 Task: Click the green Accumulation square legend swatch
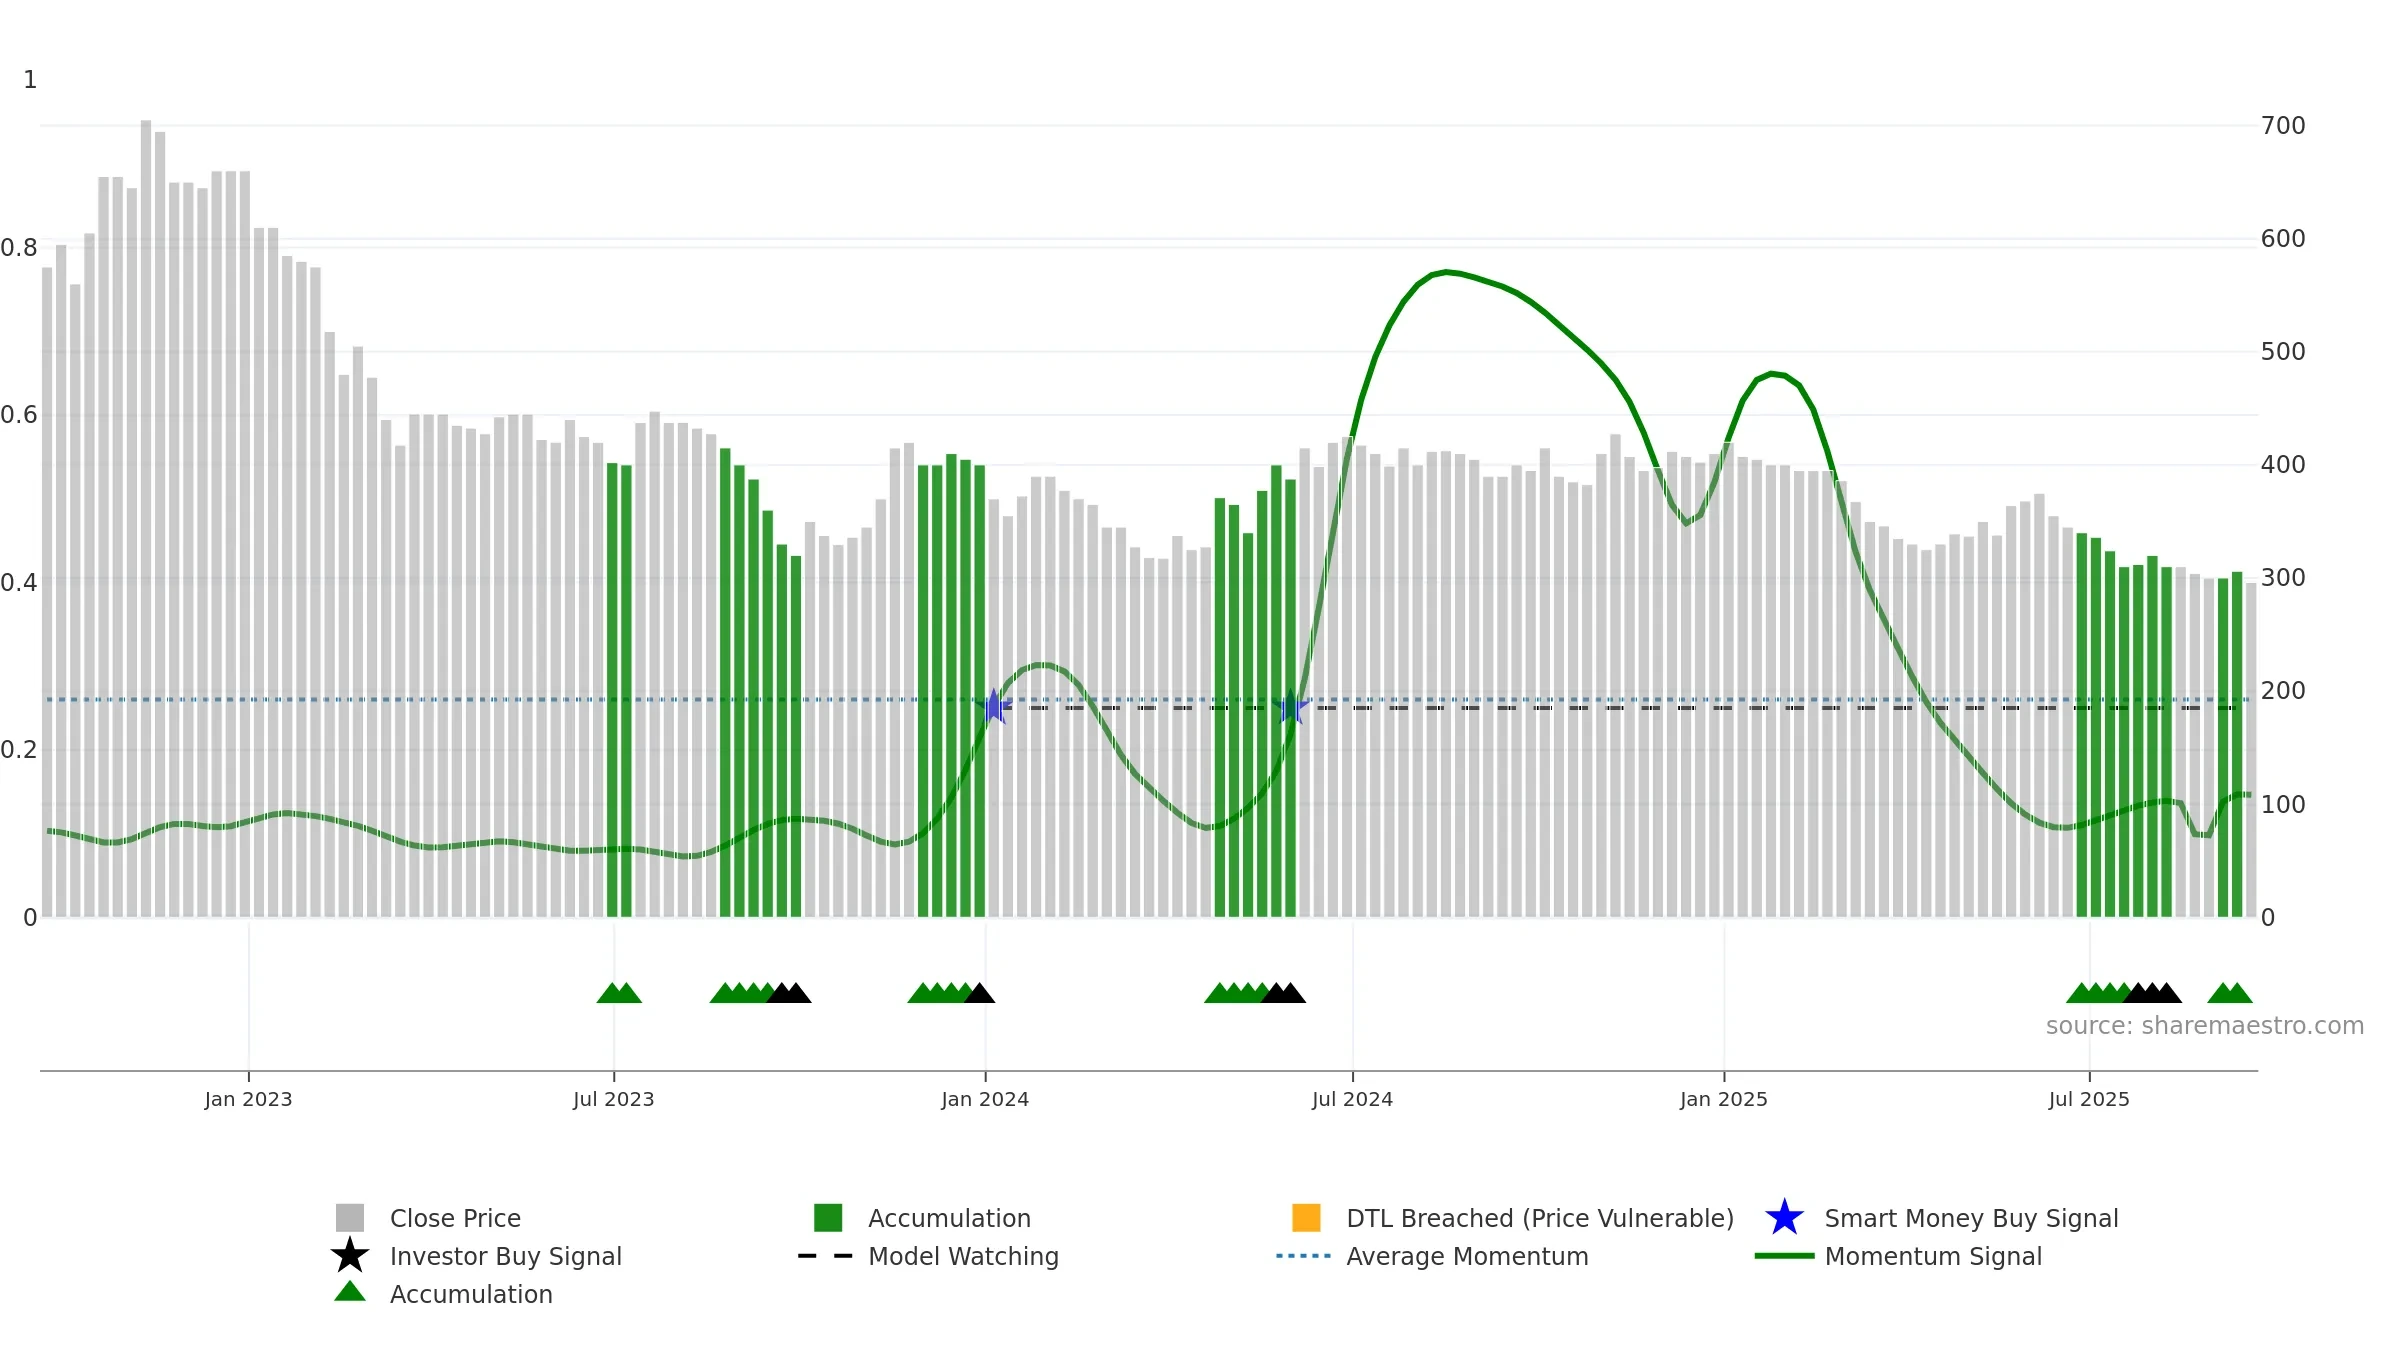[828, 1217]
